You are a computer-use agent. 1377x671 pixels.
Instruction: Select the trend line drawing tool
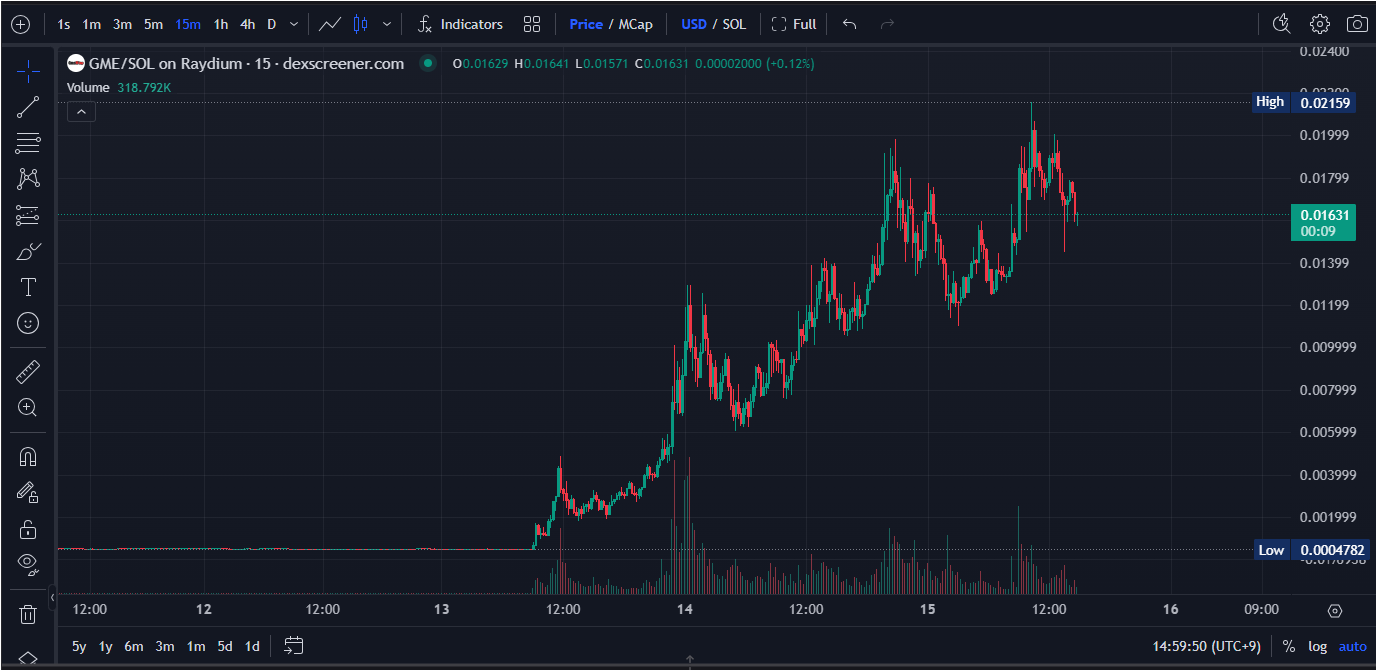[28, 107]
